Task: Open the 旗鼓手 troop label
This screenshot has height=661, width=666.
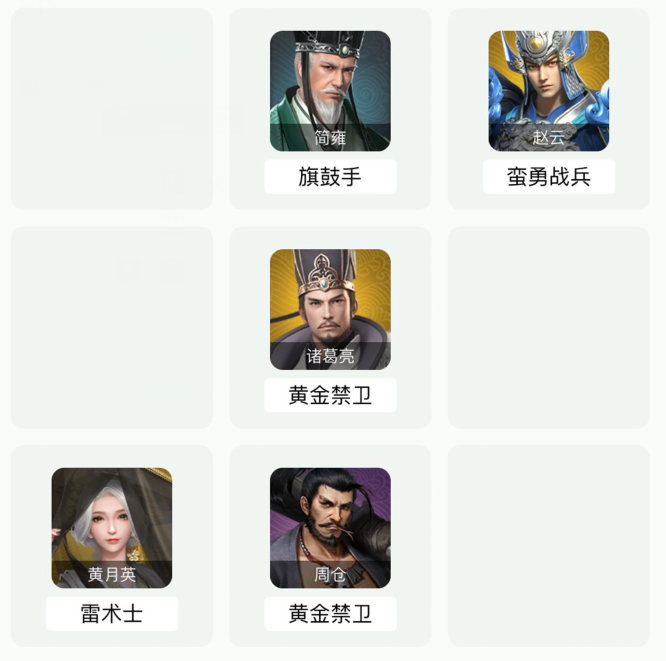Action: (x=330, y=177)
